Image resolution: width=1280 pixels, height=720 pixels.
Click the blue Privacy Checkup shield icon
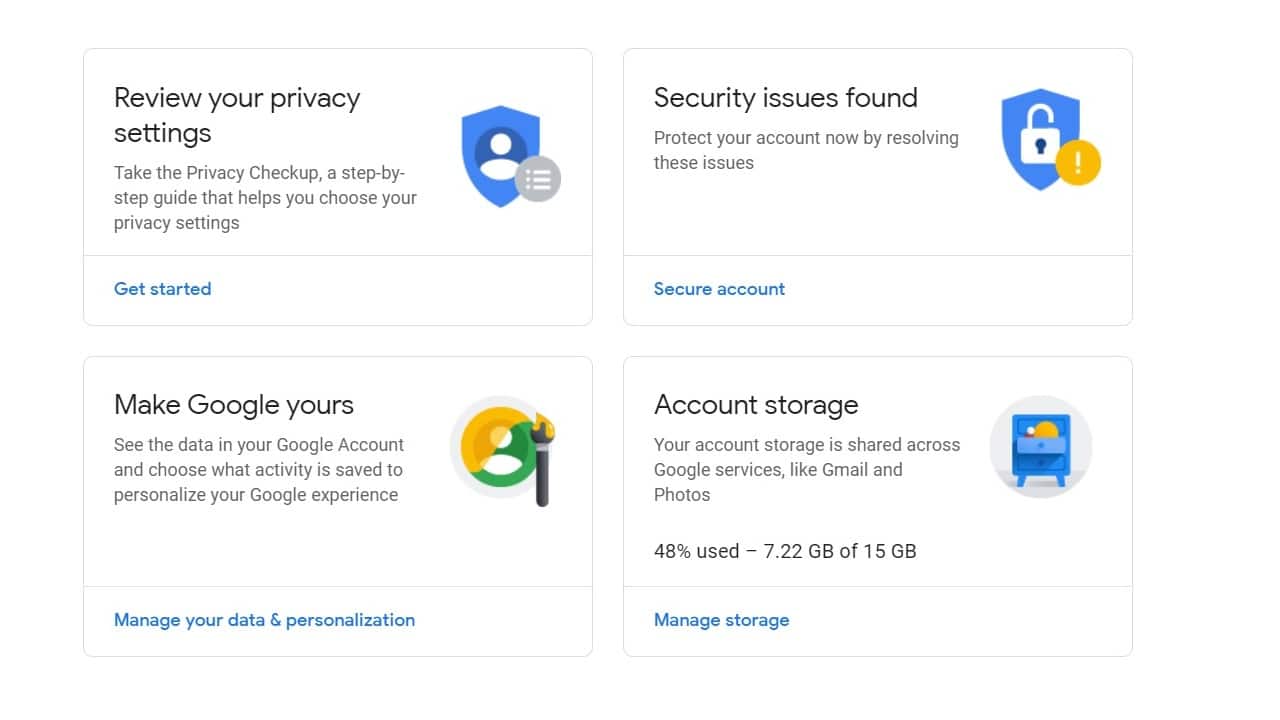click(498, 153)
